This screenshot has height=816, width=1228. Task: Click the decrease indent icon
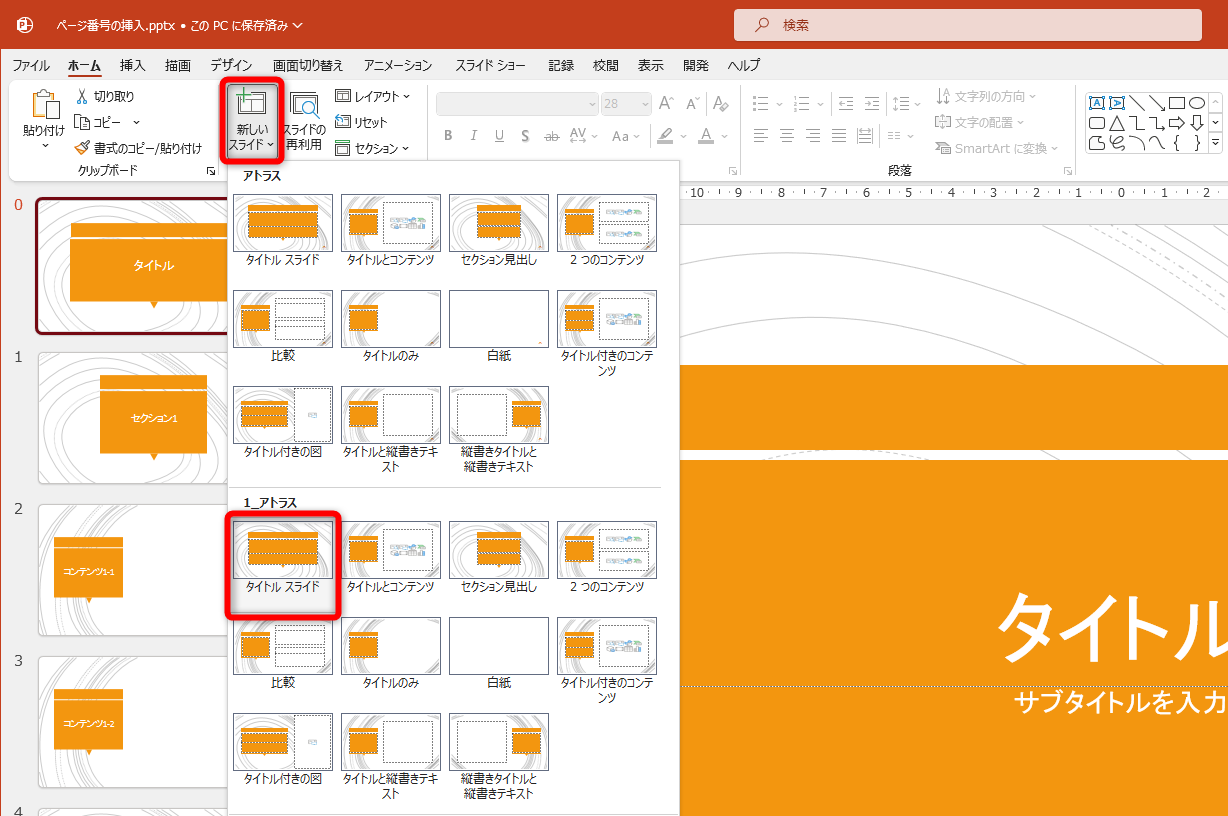[846, 104]
